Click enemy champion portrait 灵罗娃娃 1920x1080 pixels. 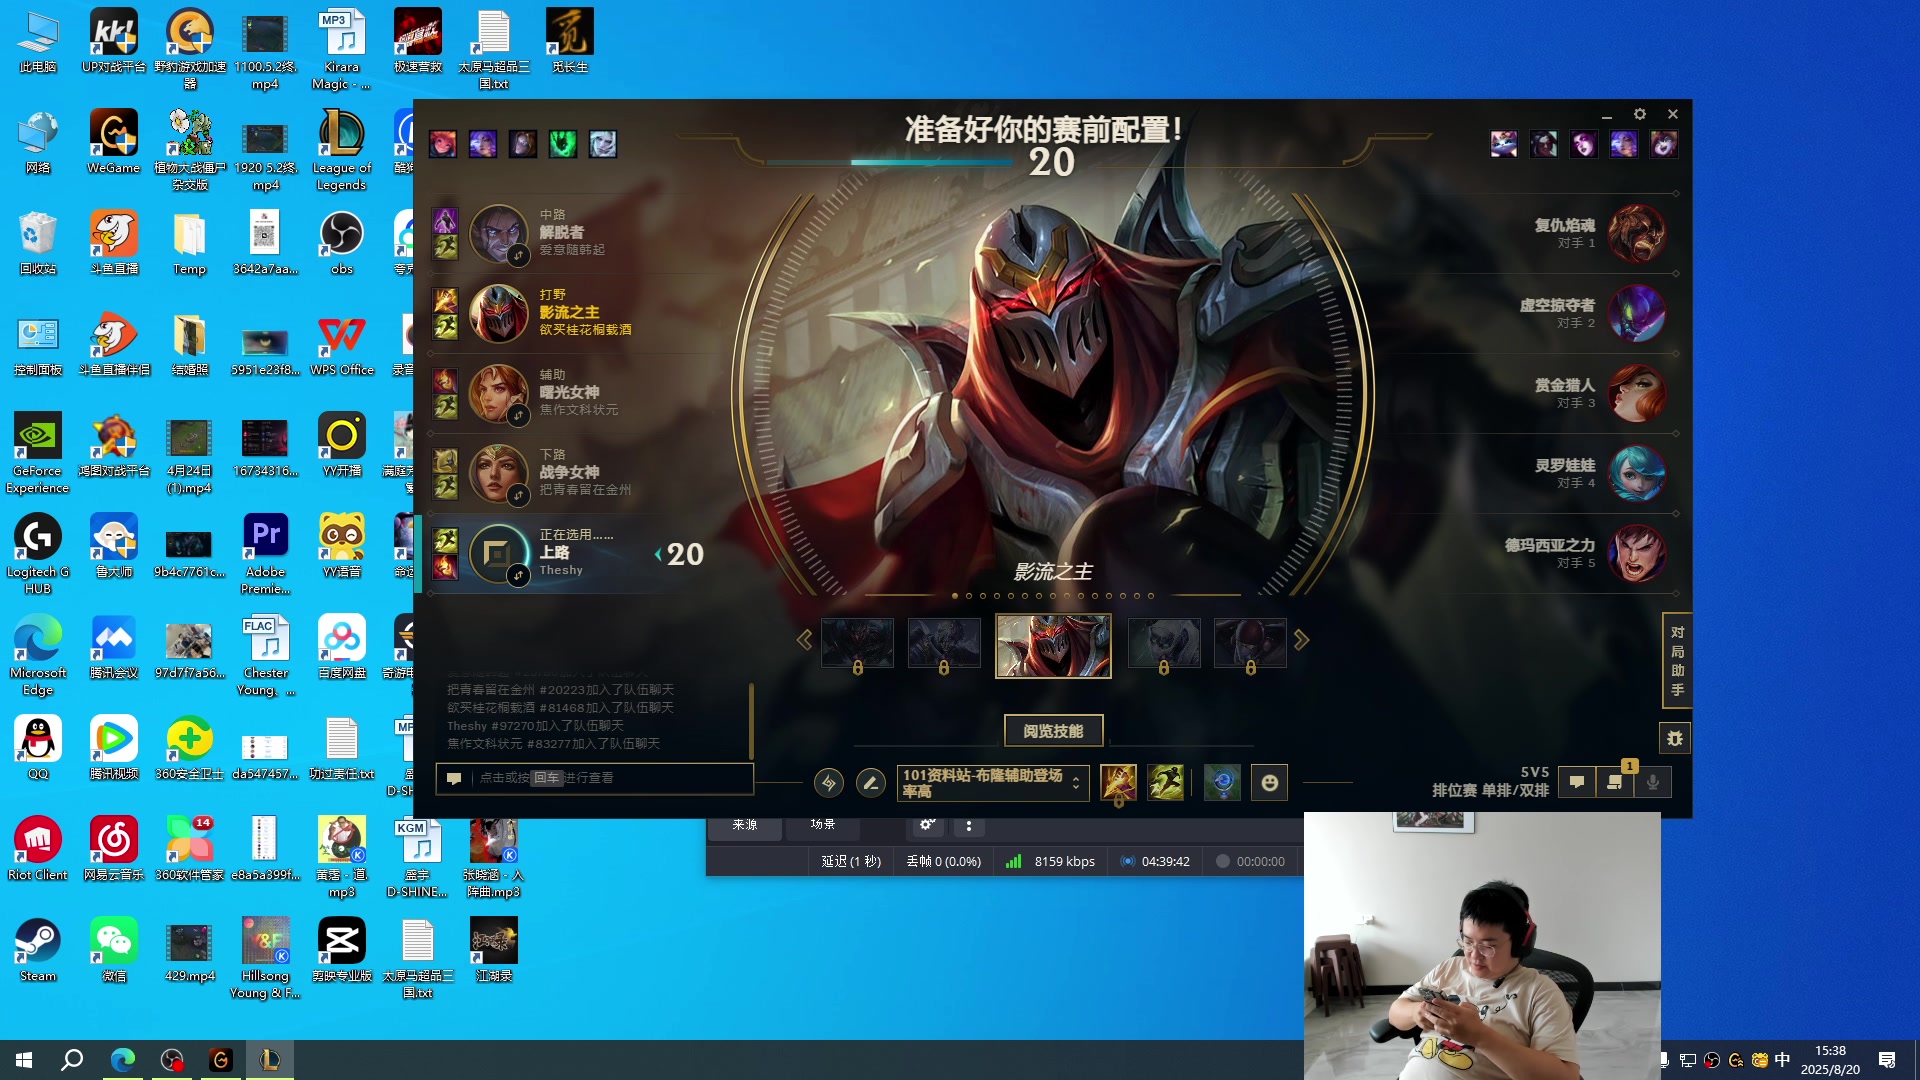click(x=1637, y=474)
